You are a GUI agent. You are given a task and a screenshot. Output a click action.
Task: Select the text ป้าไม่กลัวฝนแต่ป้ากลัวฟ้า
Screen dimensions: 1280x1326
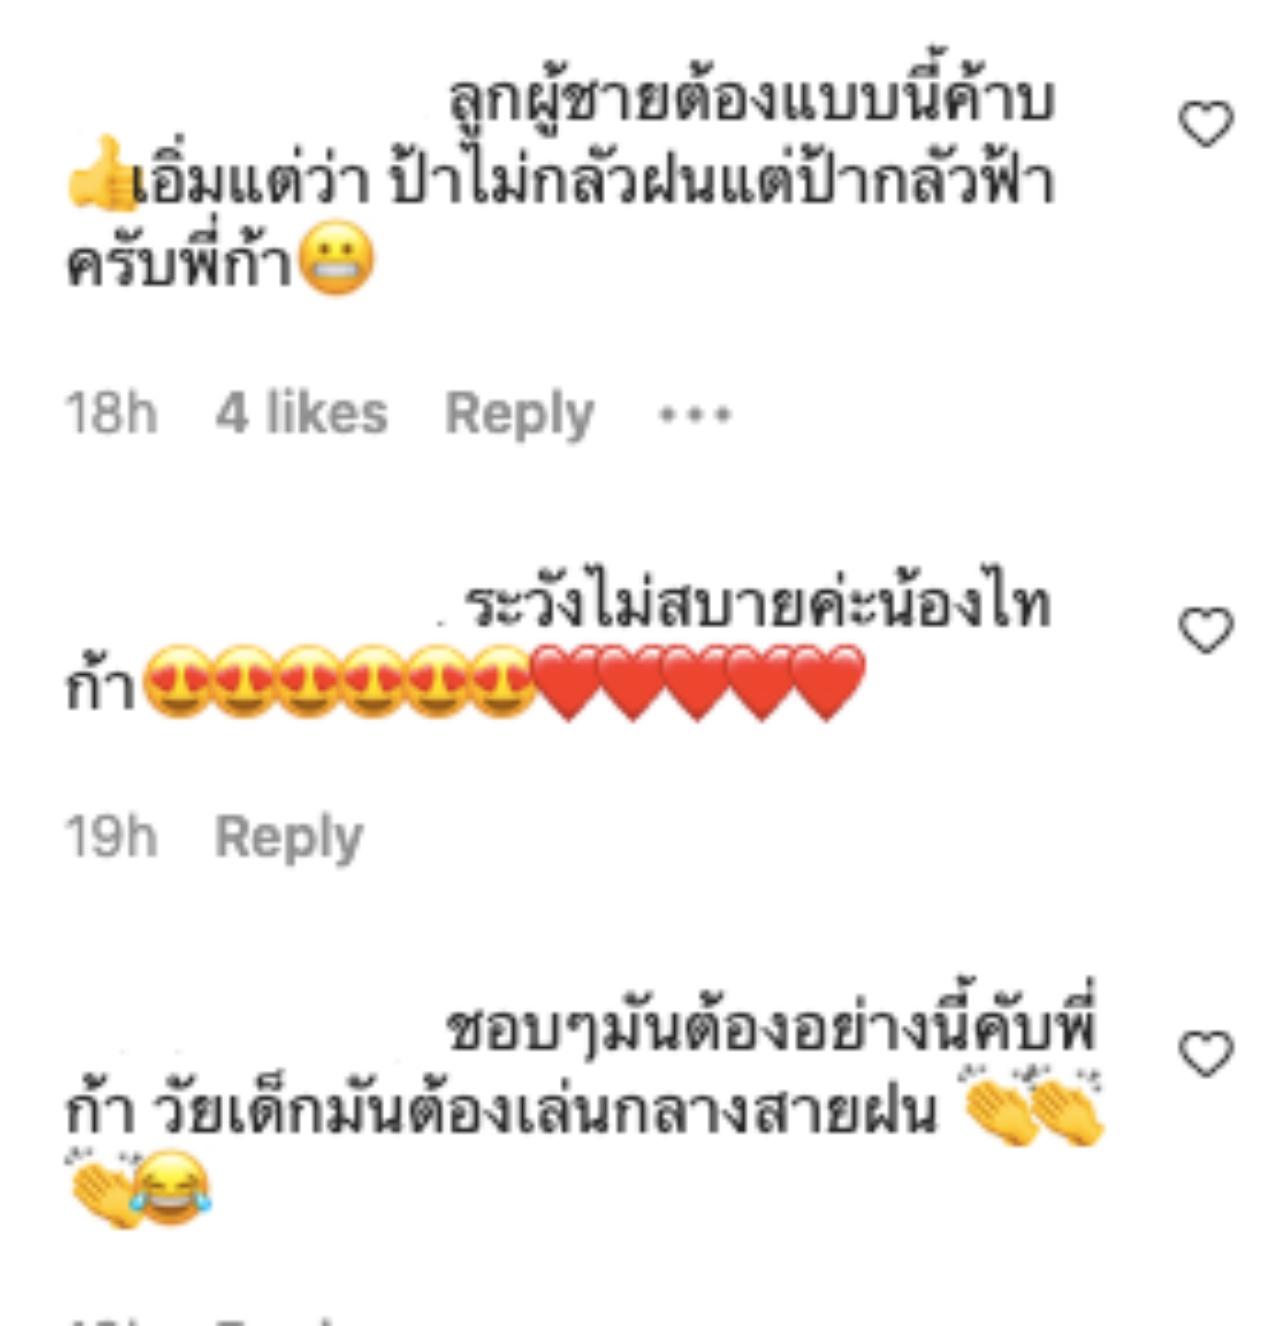(722, 182)
